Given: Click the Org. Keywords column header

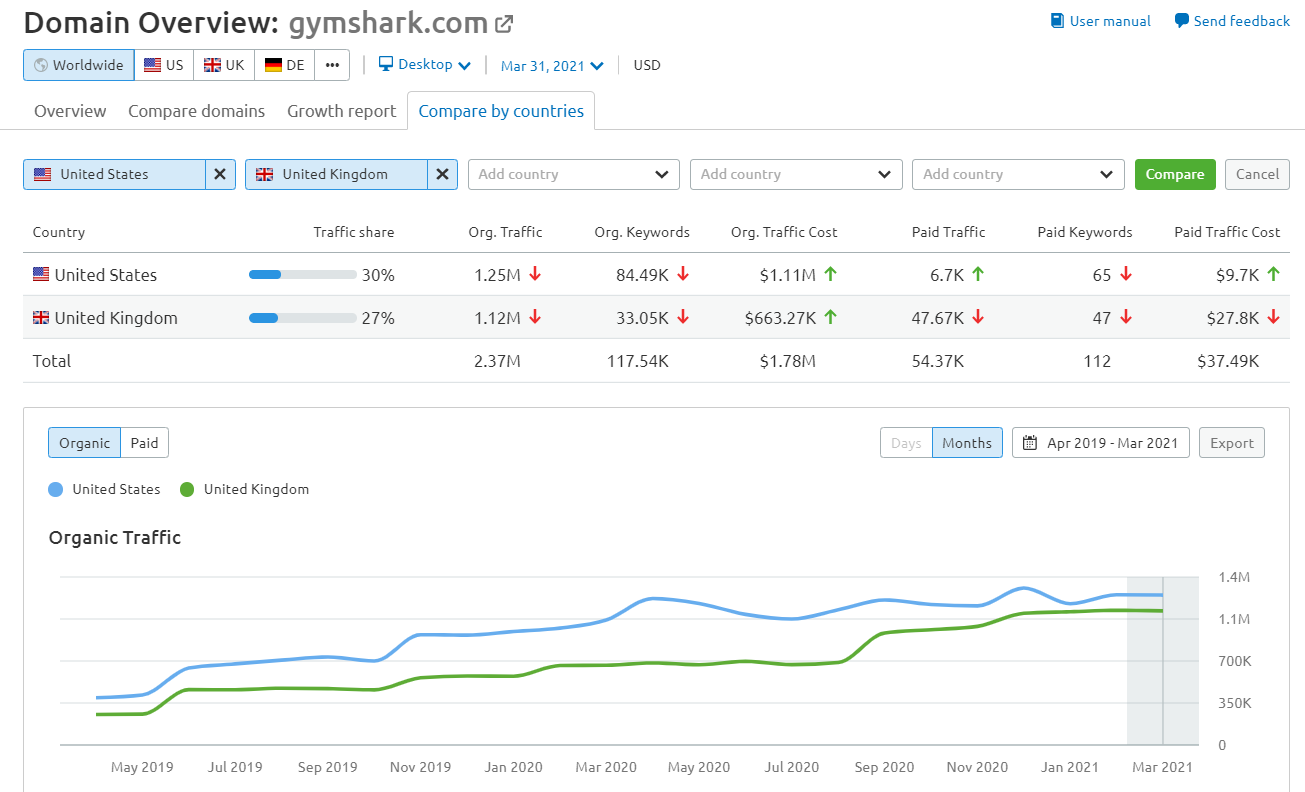Looking at the screenshot, I should click(x=642, y=232).
